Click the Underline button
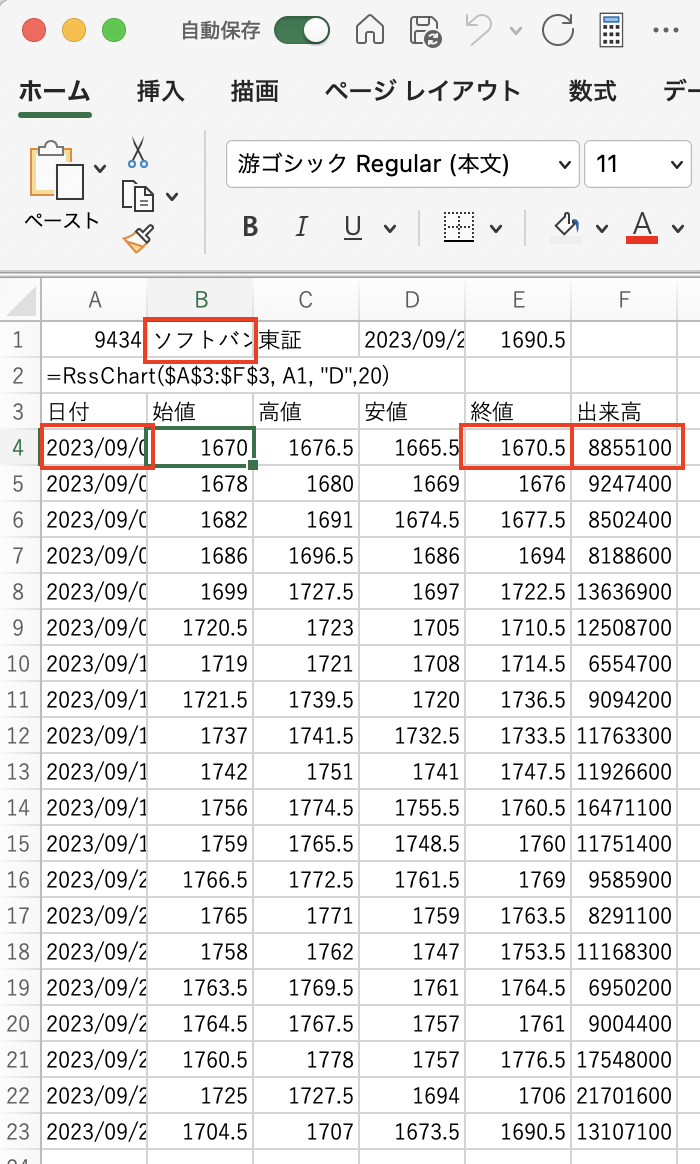700x1164 pixels. [353, 228]
